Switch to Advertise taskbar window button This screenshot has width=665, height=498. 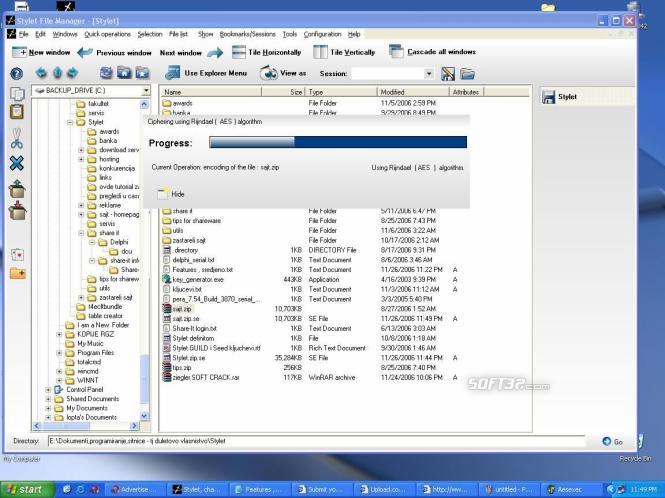(135, 490)
